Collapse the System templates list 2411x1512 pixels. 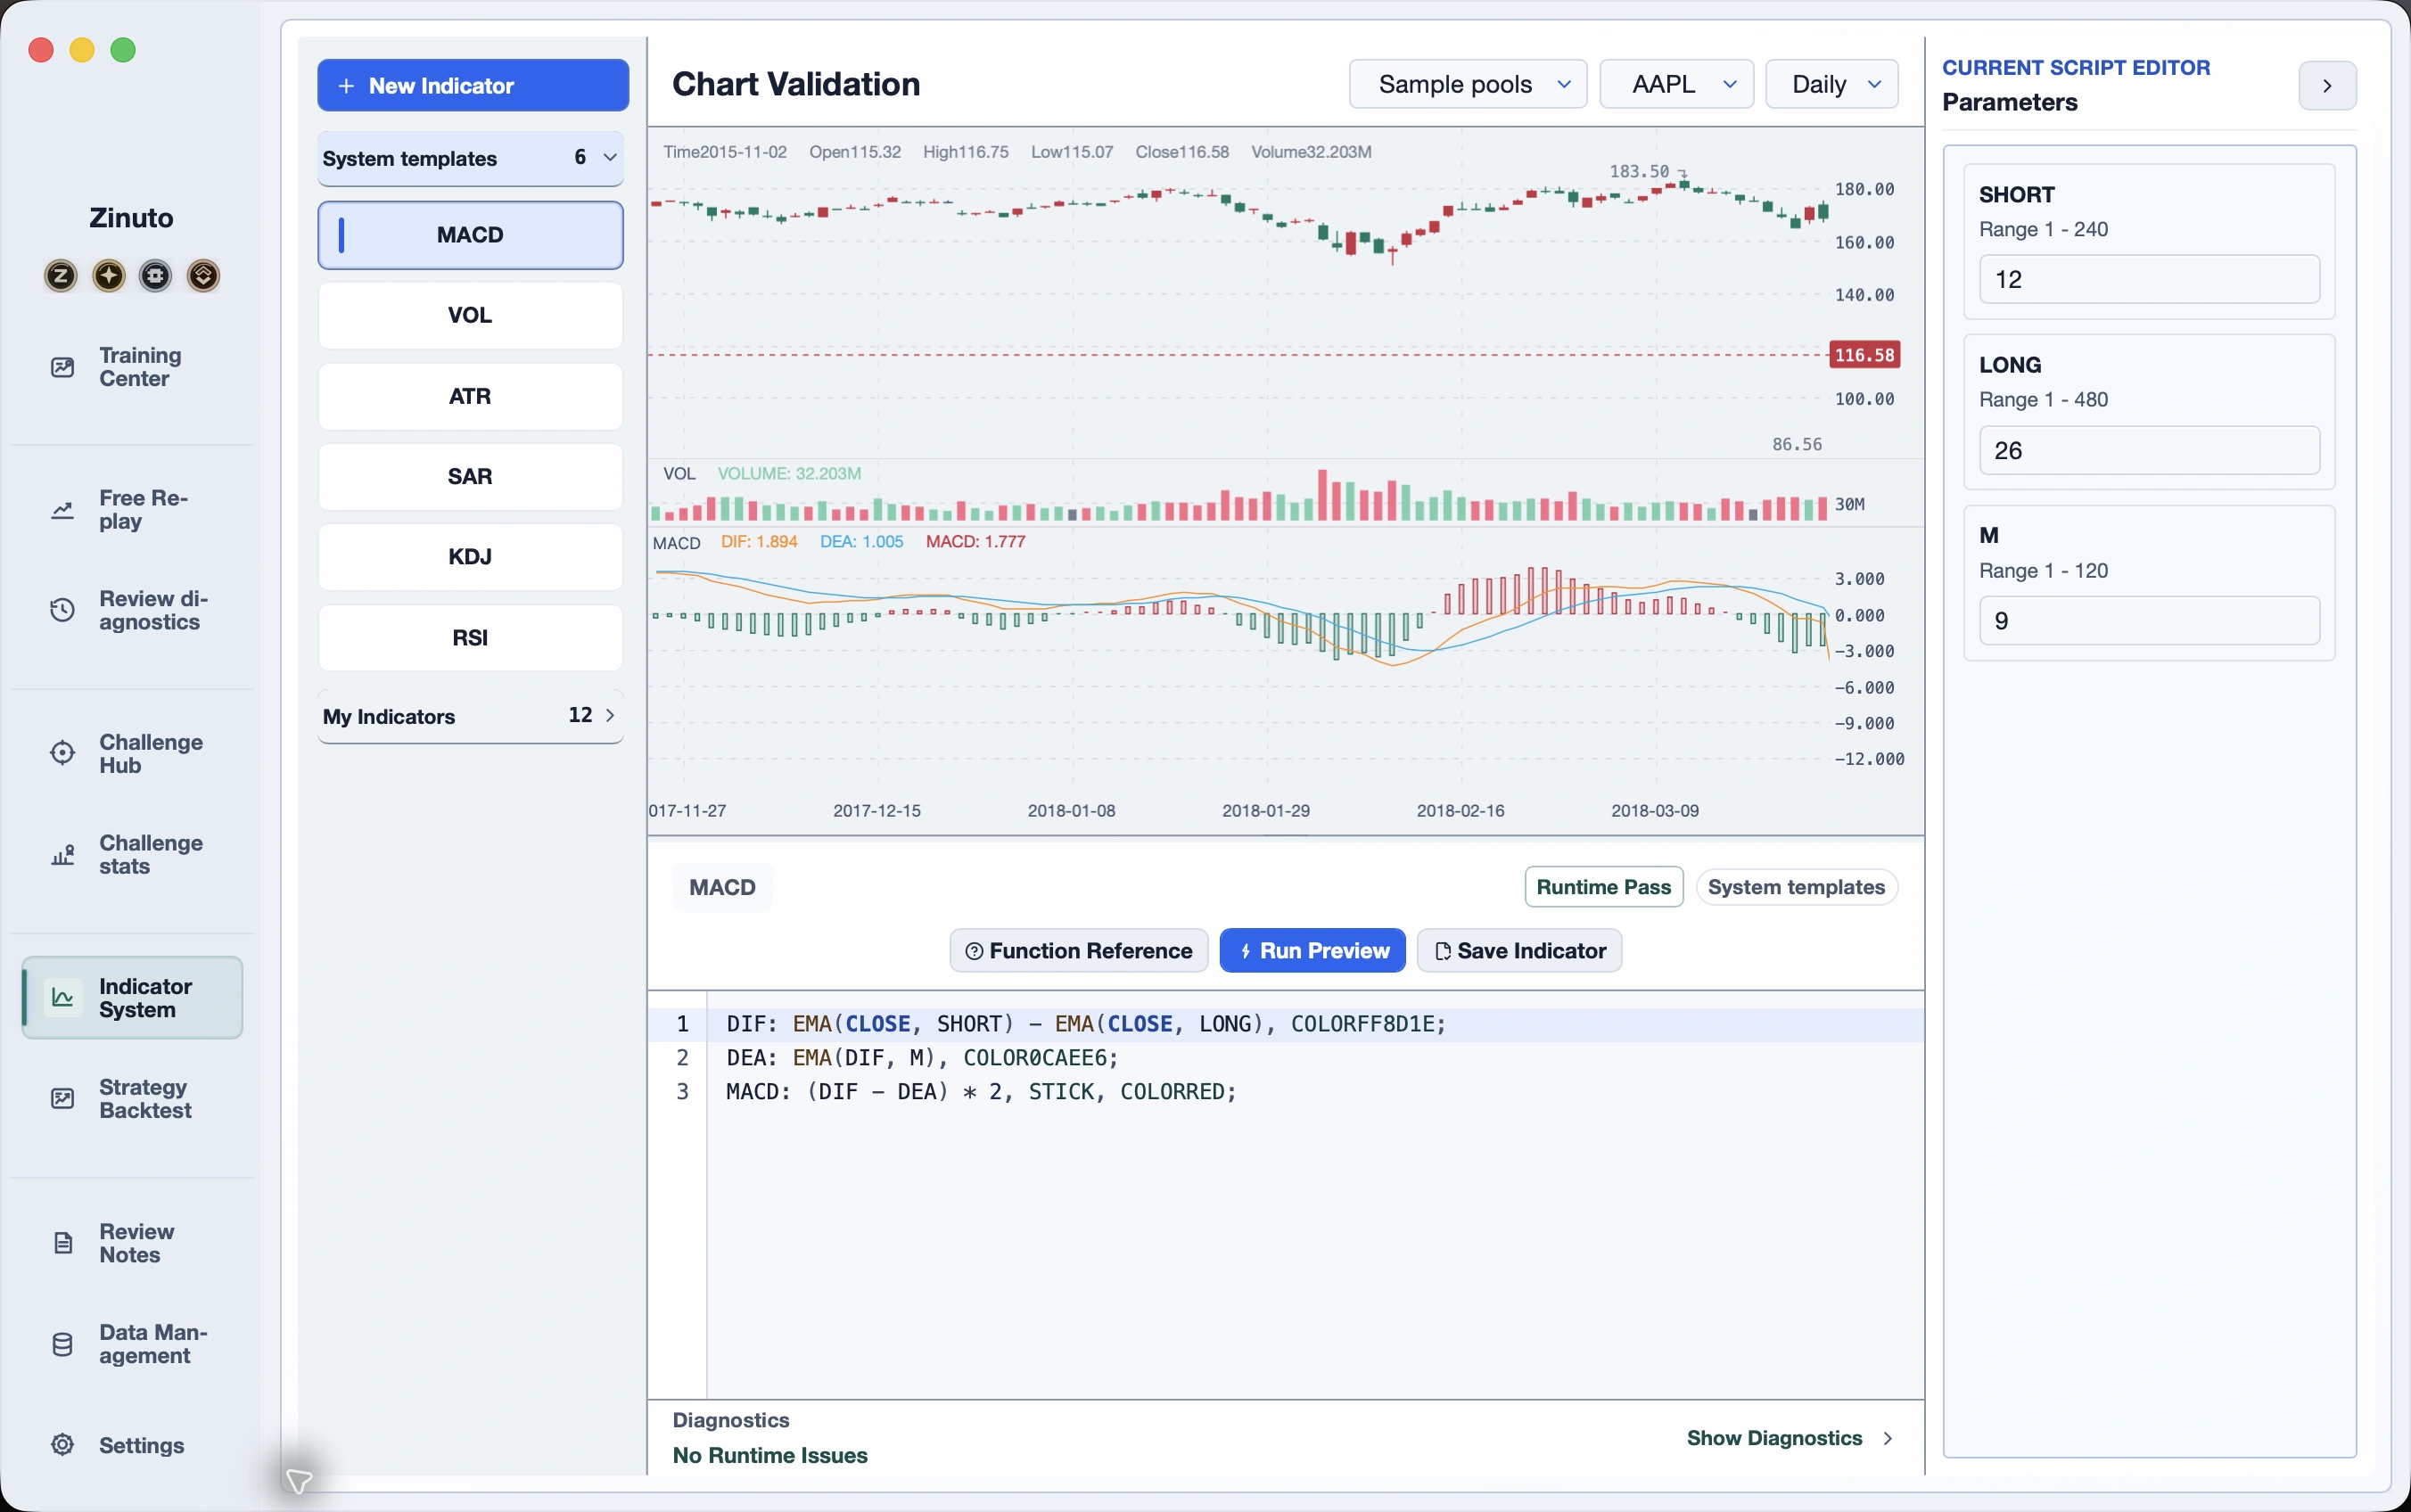click(609, 158)
